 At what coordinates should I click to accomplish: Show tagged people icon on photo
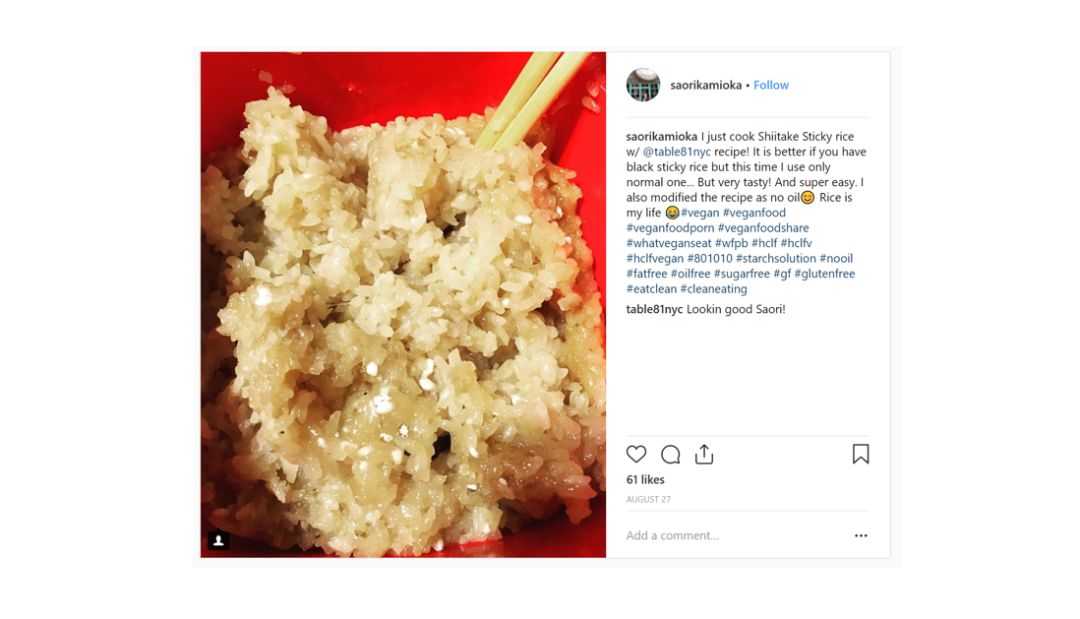click(x=218, y=541)
